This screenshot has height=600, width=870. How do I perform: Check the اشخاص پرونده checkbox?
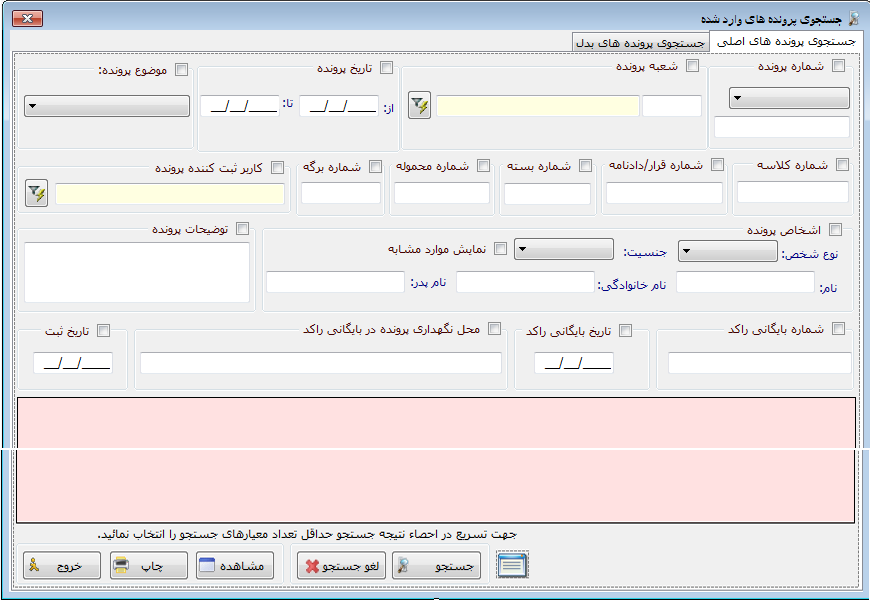tap(836, 230)
